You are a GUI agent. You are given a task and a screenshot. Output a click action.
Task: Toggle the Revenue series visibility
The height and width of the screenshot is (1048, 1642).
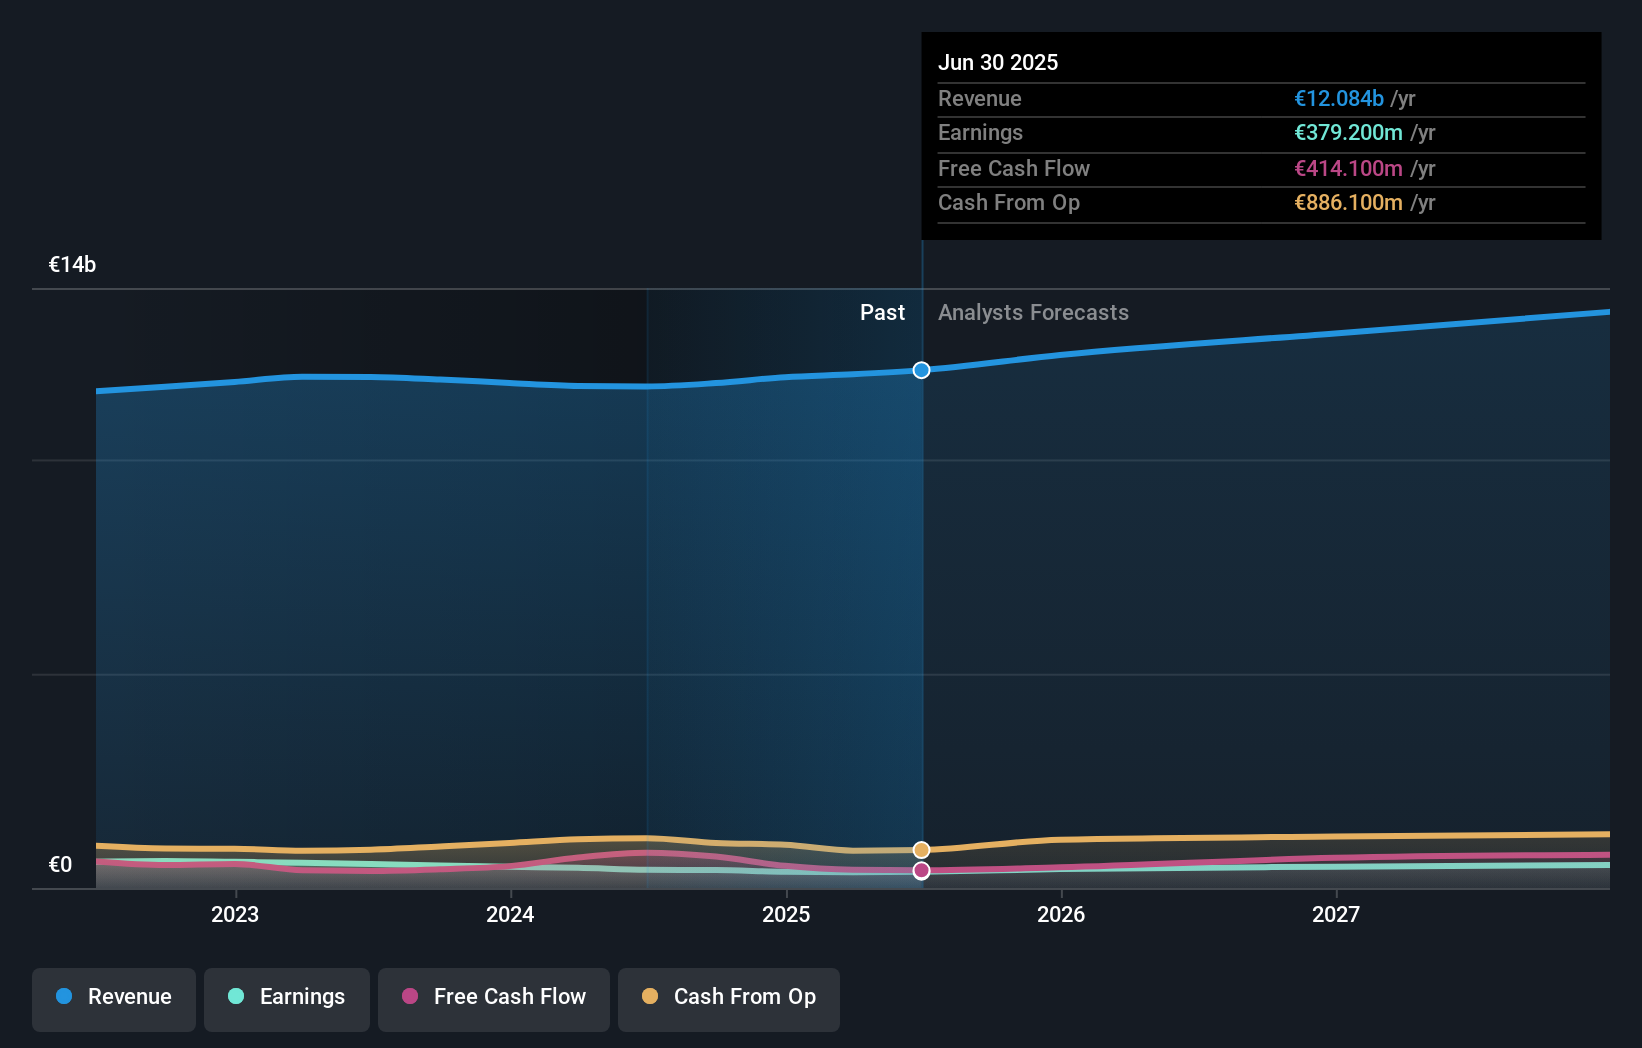pos(113,999)
